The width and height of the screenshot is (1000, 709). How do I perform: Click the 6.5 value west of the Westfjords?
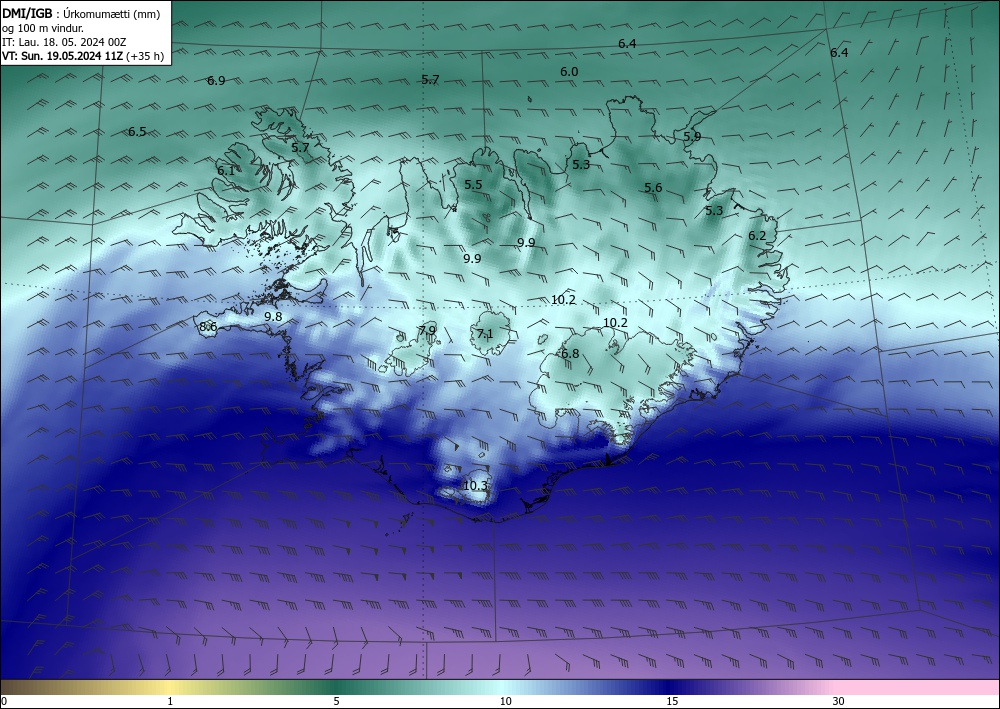pos(137,132)
